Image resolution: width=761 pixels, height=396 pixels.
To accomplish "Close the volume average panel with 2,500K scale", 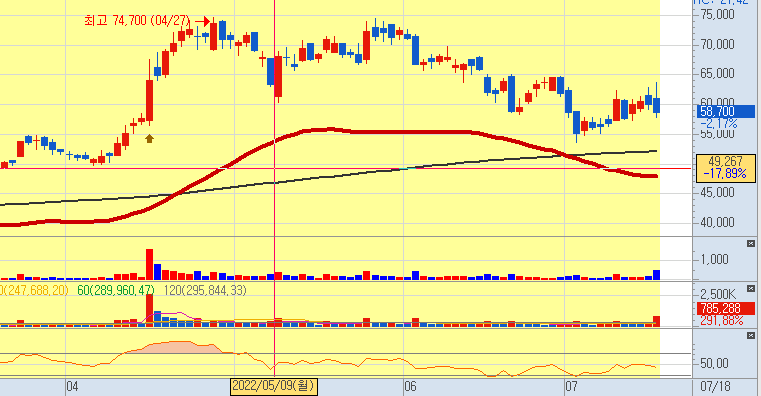I will click(751, 288).
